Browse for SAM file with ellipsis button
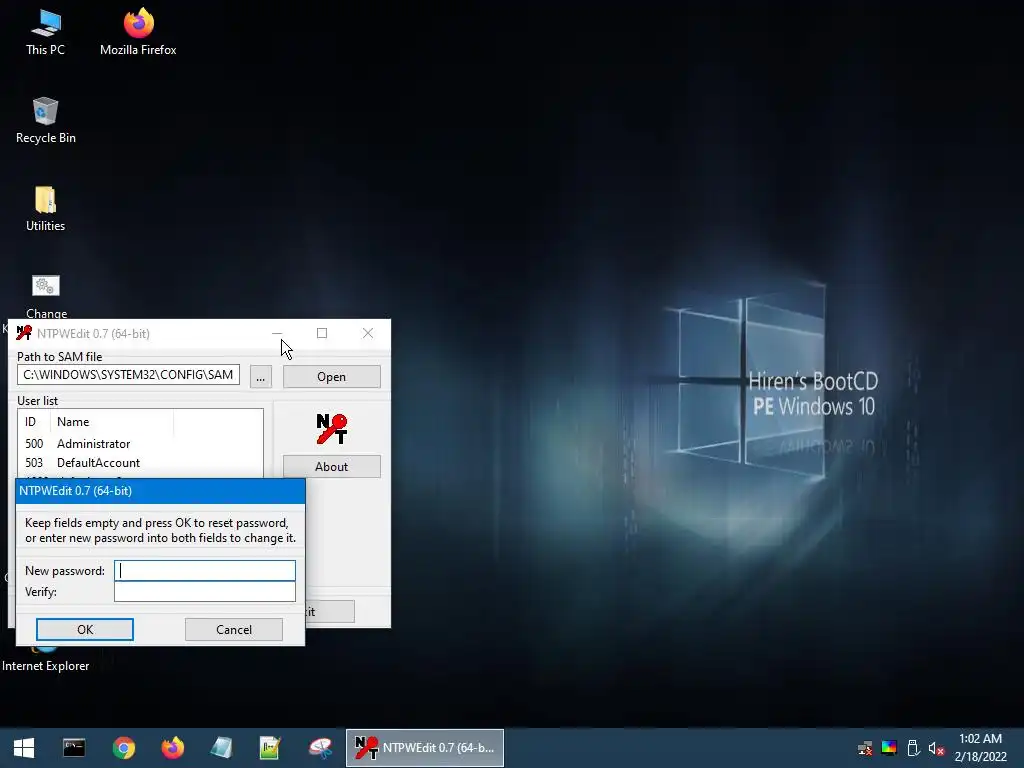The height and width of the screenshot is (768, 1024). click(261, 377)
